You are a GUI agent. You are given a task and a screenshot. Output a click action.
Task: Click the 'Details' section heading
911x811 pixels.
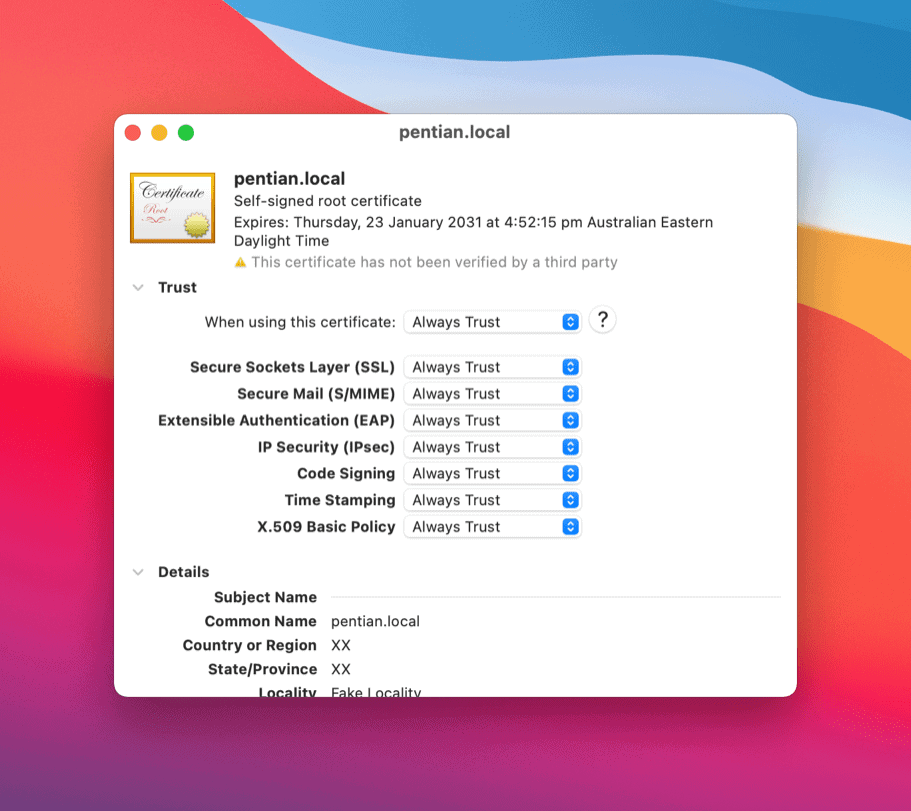pos(184,572)
